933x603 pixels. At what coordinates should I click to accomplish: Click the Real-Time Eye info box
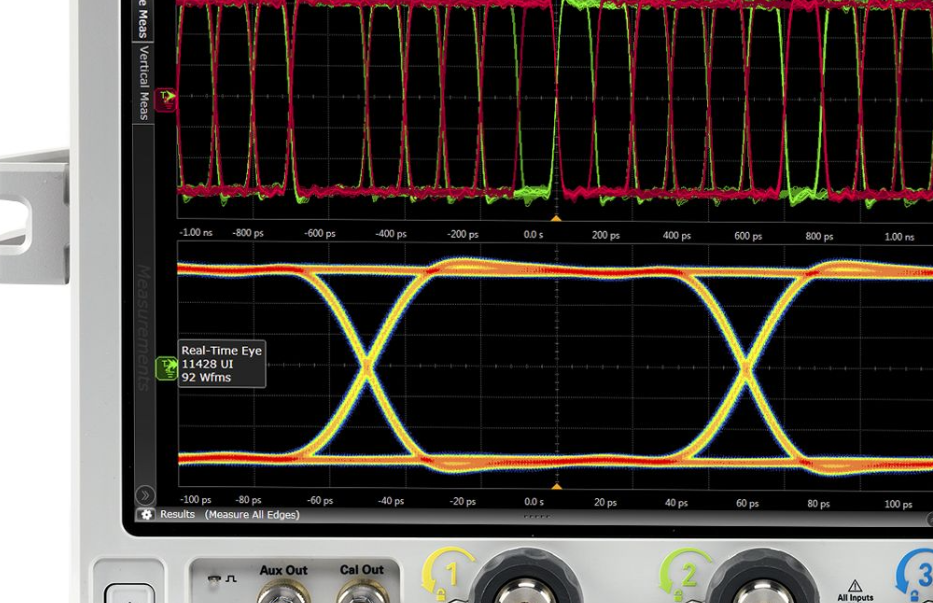(x=222, y=364)
